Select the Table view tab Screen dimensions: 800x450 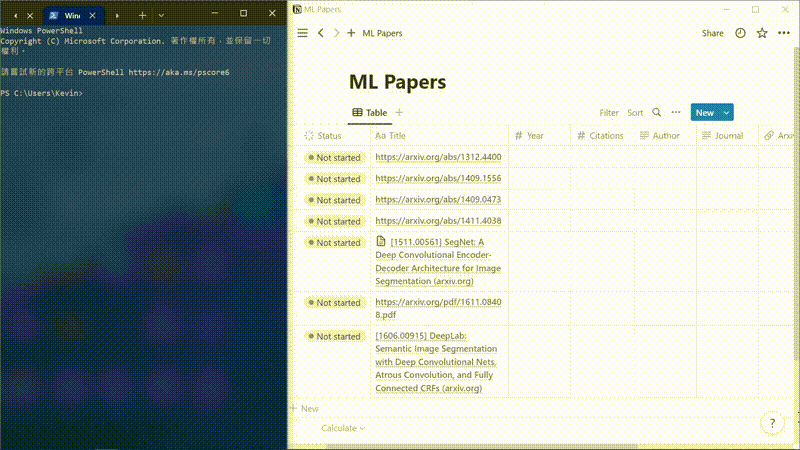tap(370, 112)
